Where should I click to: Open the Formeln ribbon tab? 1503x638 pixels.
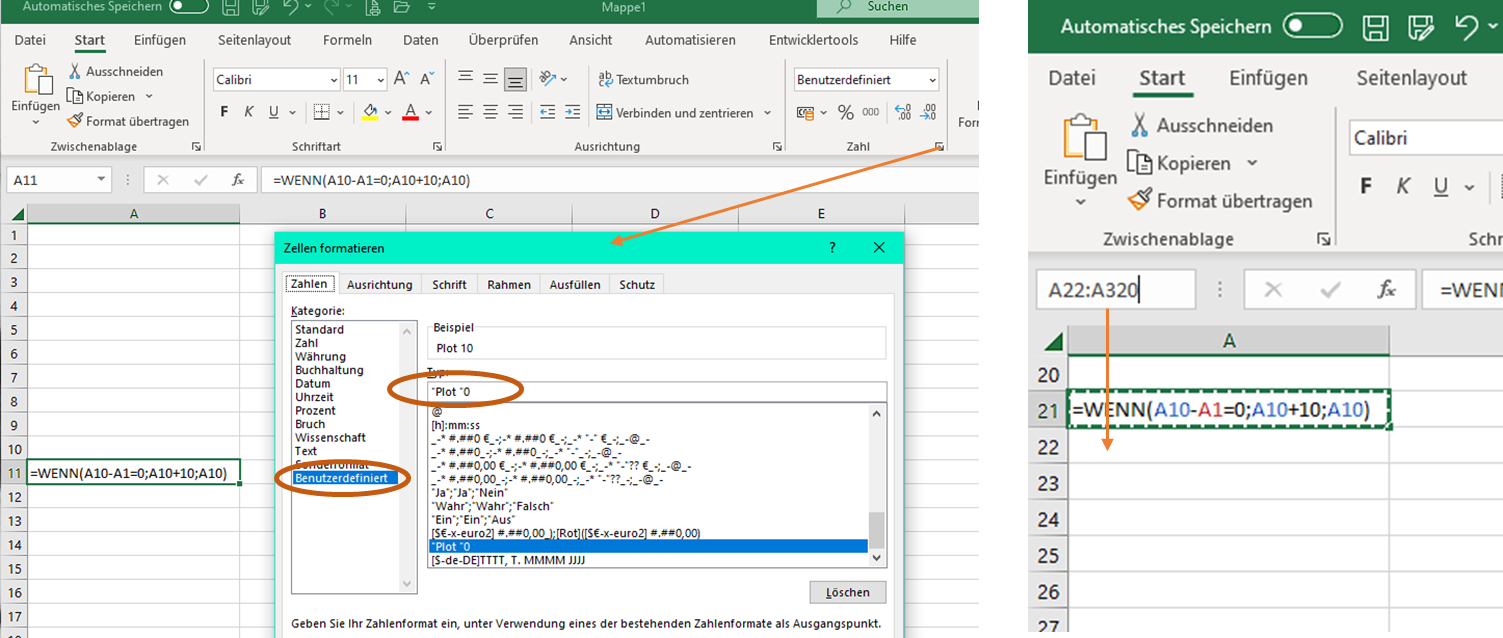pos(347,41)
